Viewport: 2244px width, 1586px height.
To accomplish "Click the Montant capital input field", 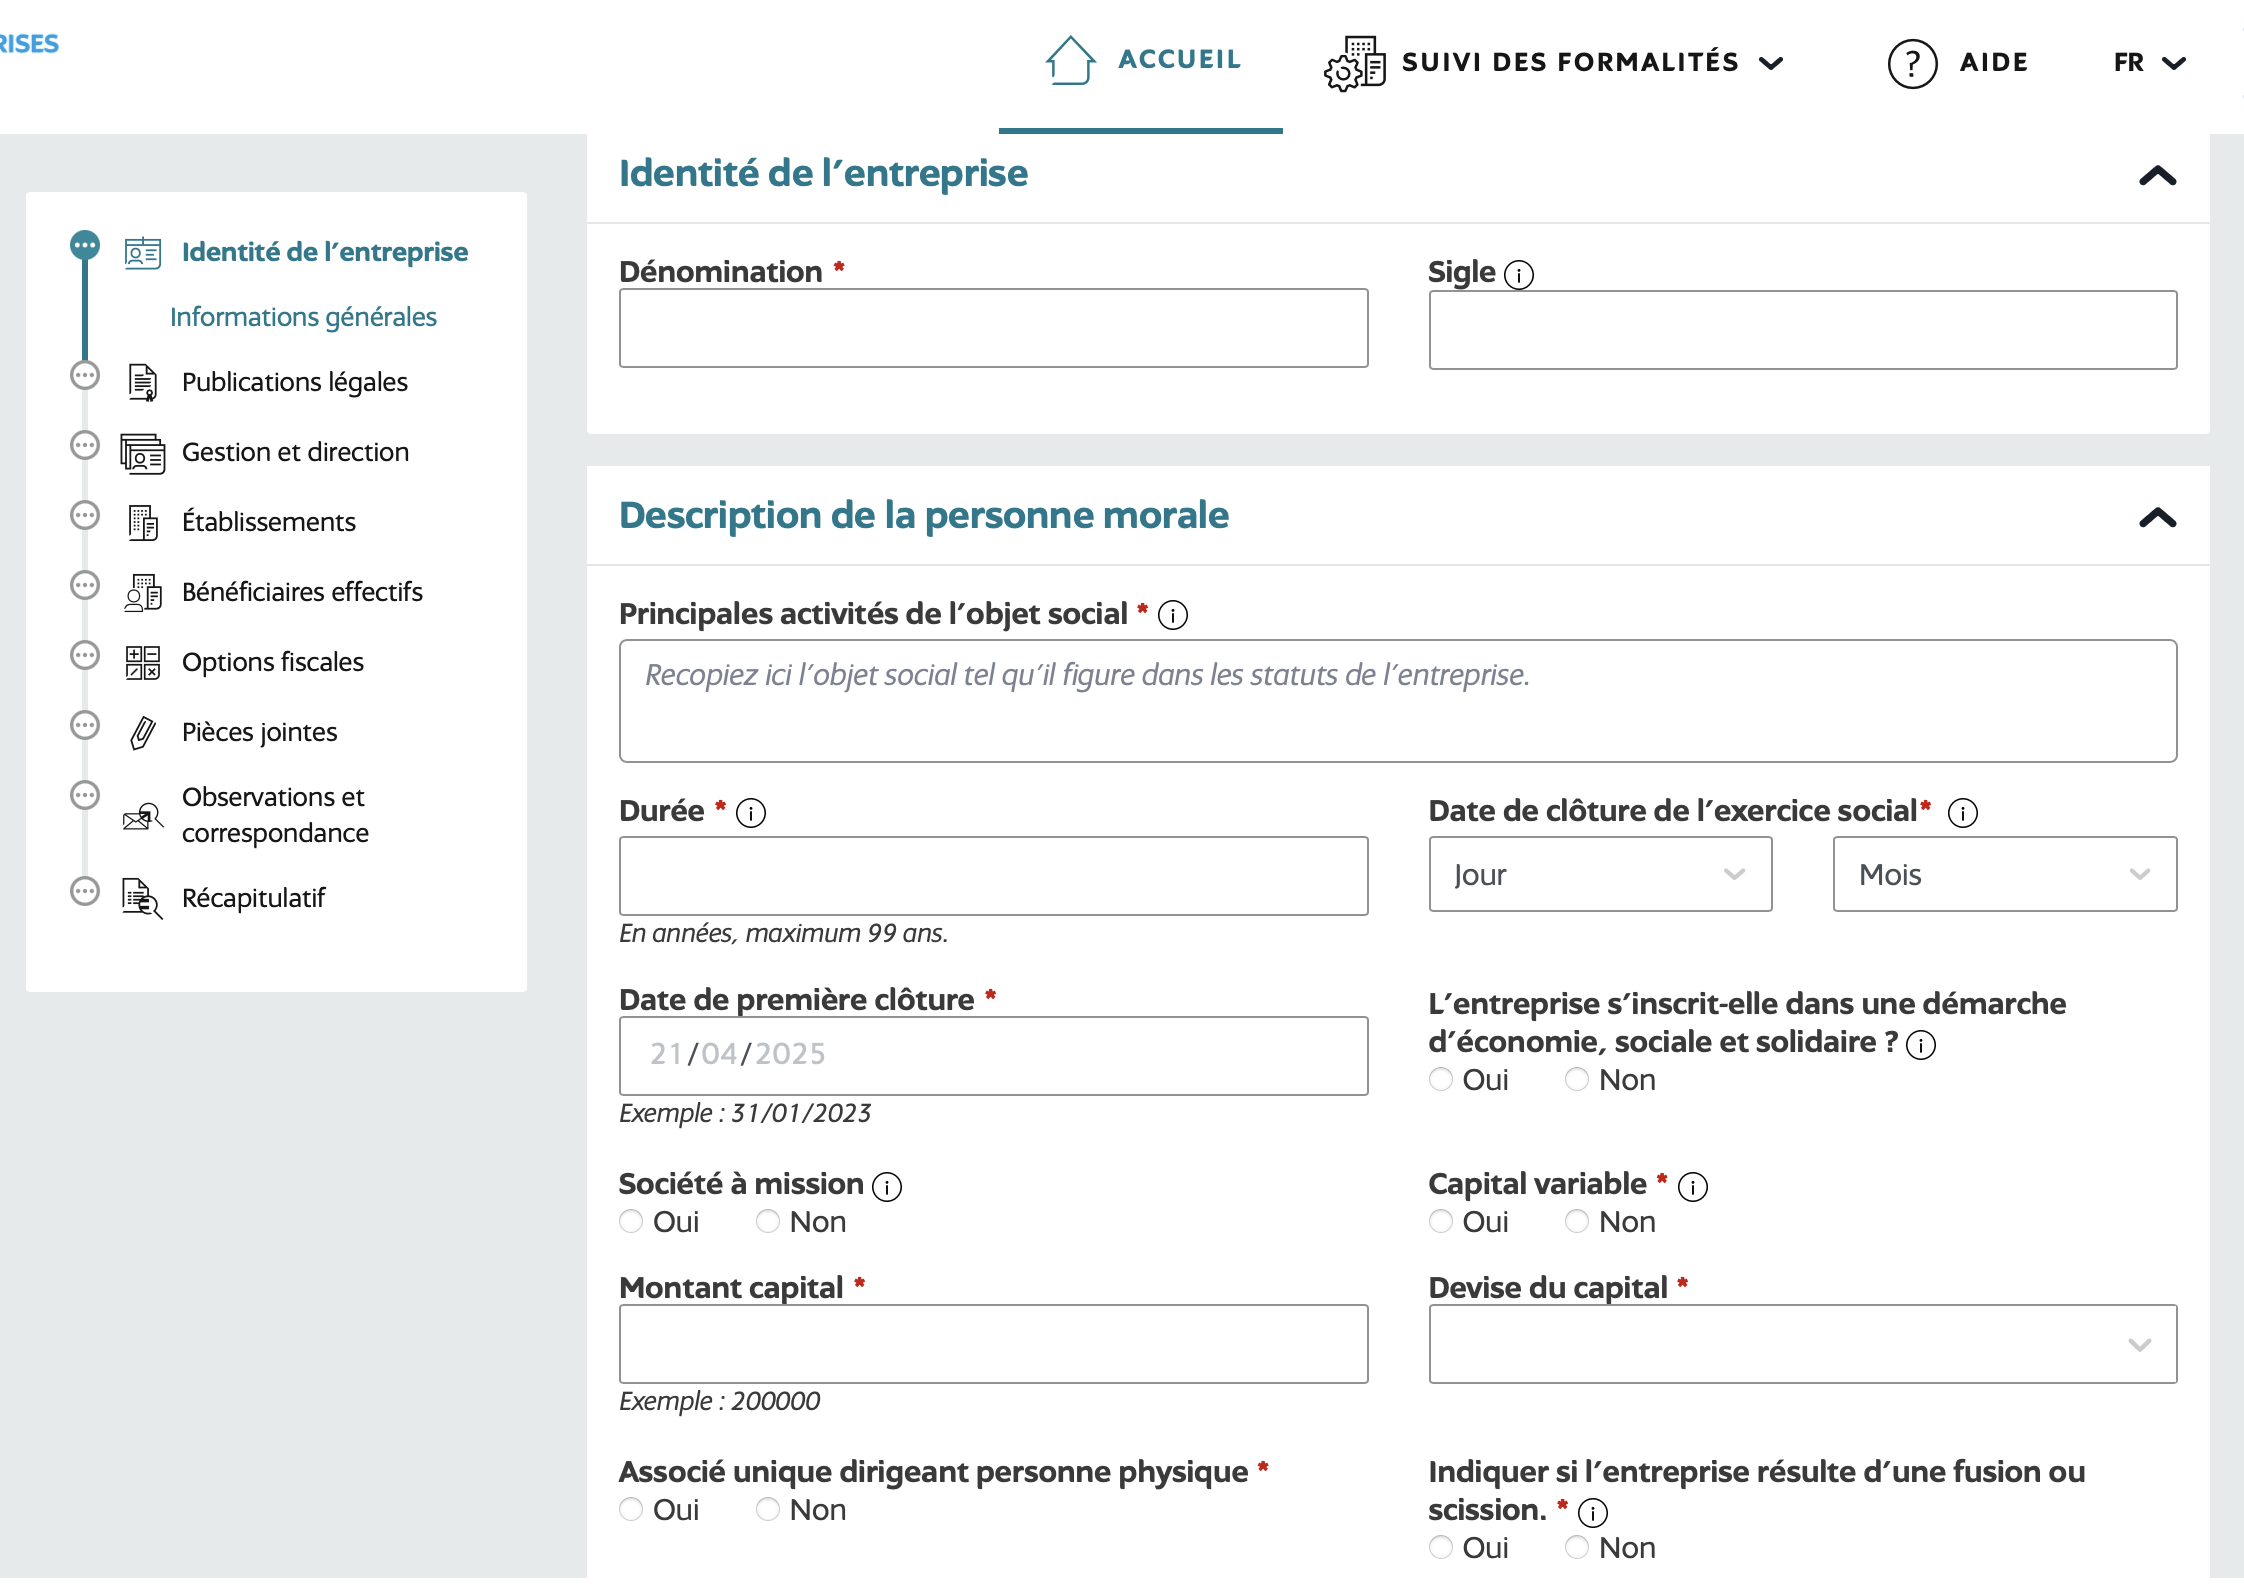I will 993,1345.
